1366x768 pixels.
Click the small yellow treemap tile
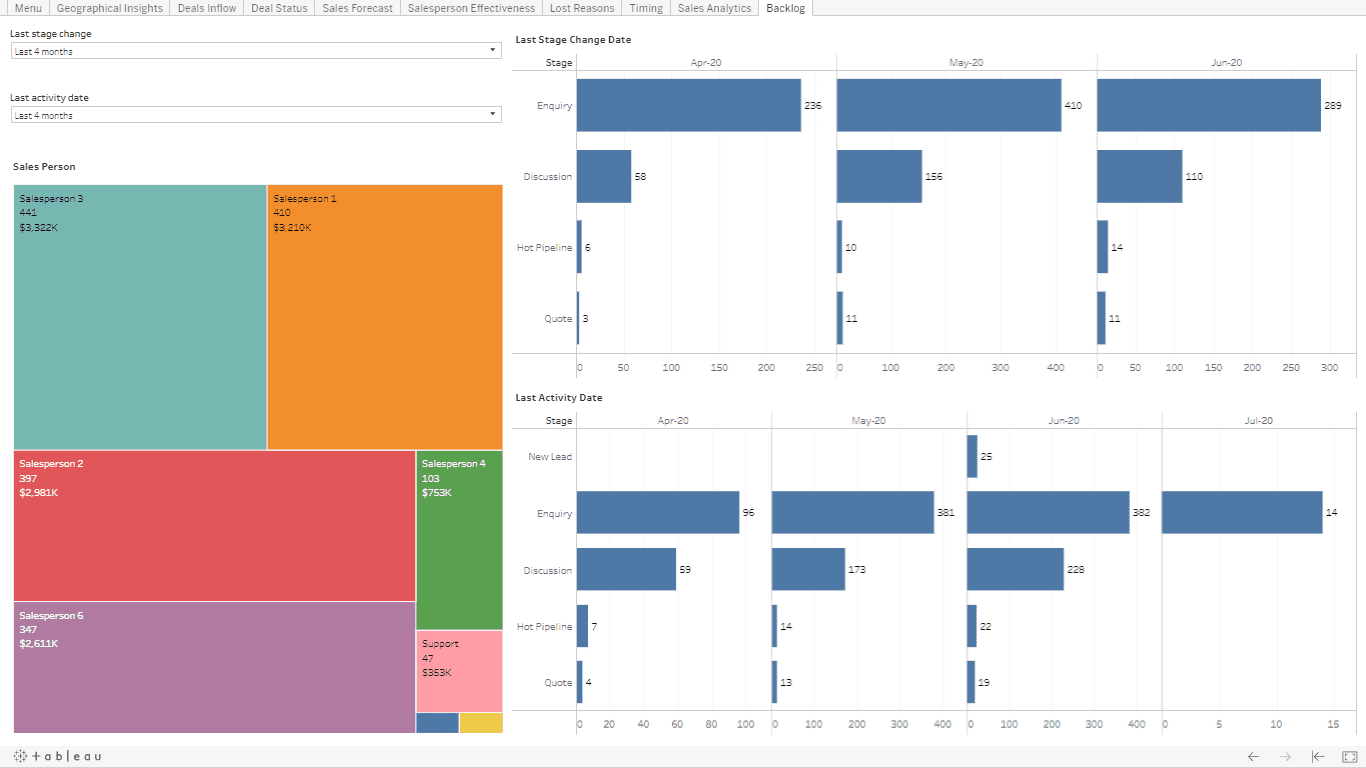481,723
